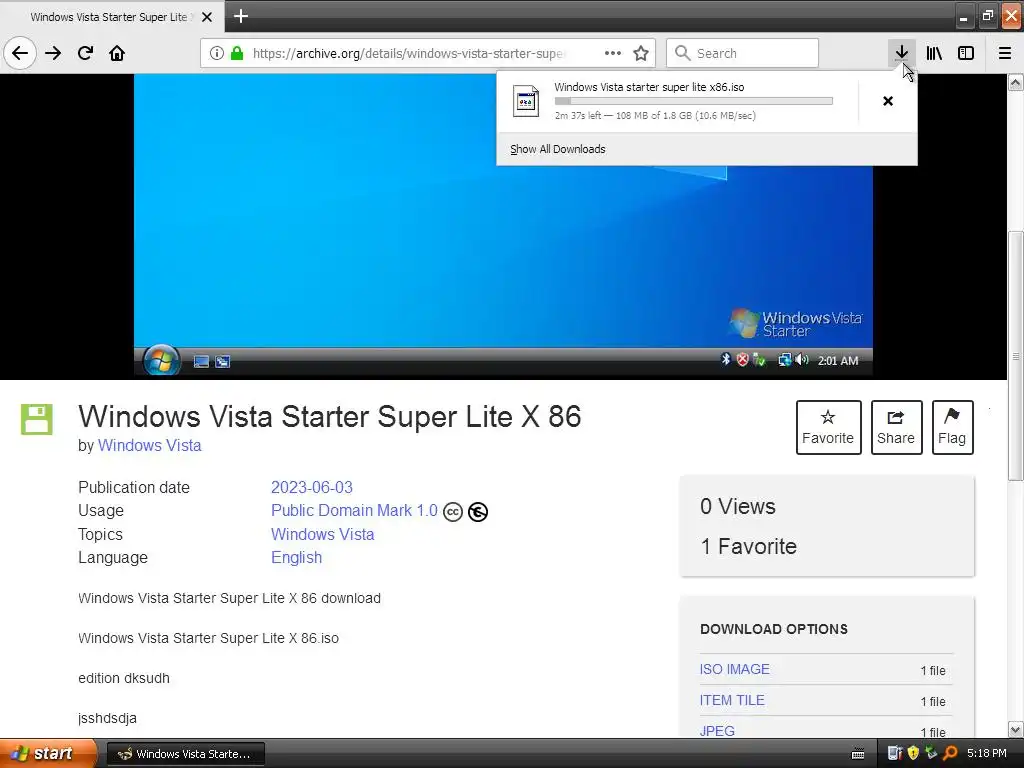The height and width of the screenshot is (768, 1024).
Task: Click the page title Windows Vista Starter Super Lite X 86
Action: tap(330, 417)
